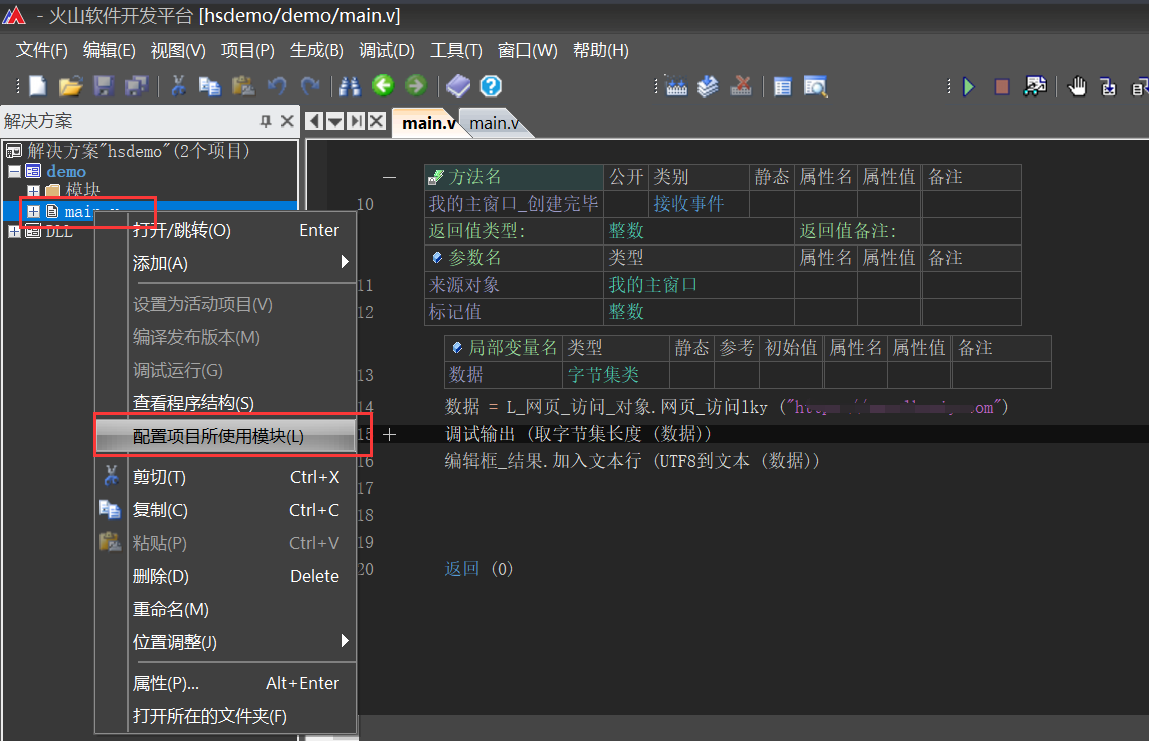Click the green Run play button
Screen dimensions: 1149x741
pyautogui.click(x=969, y=87)
